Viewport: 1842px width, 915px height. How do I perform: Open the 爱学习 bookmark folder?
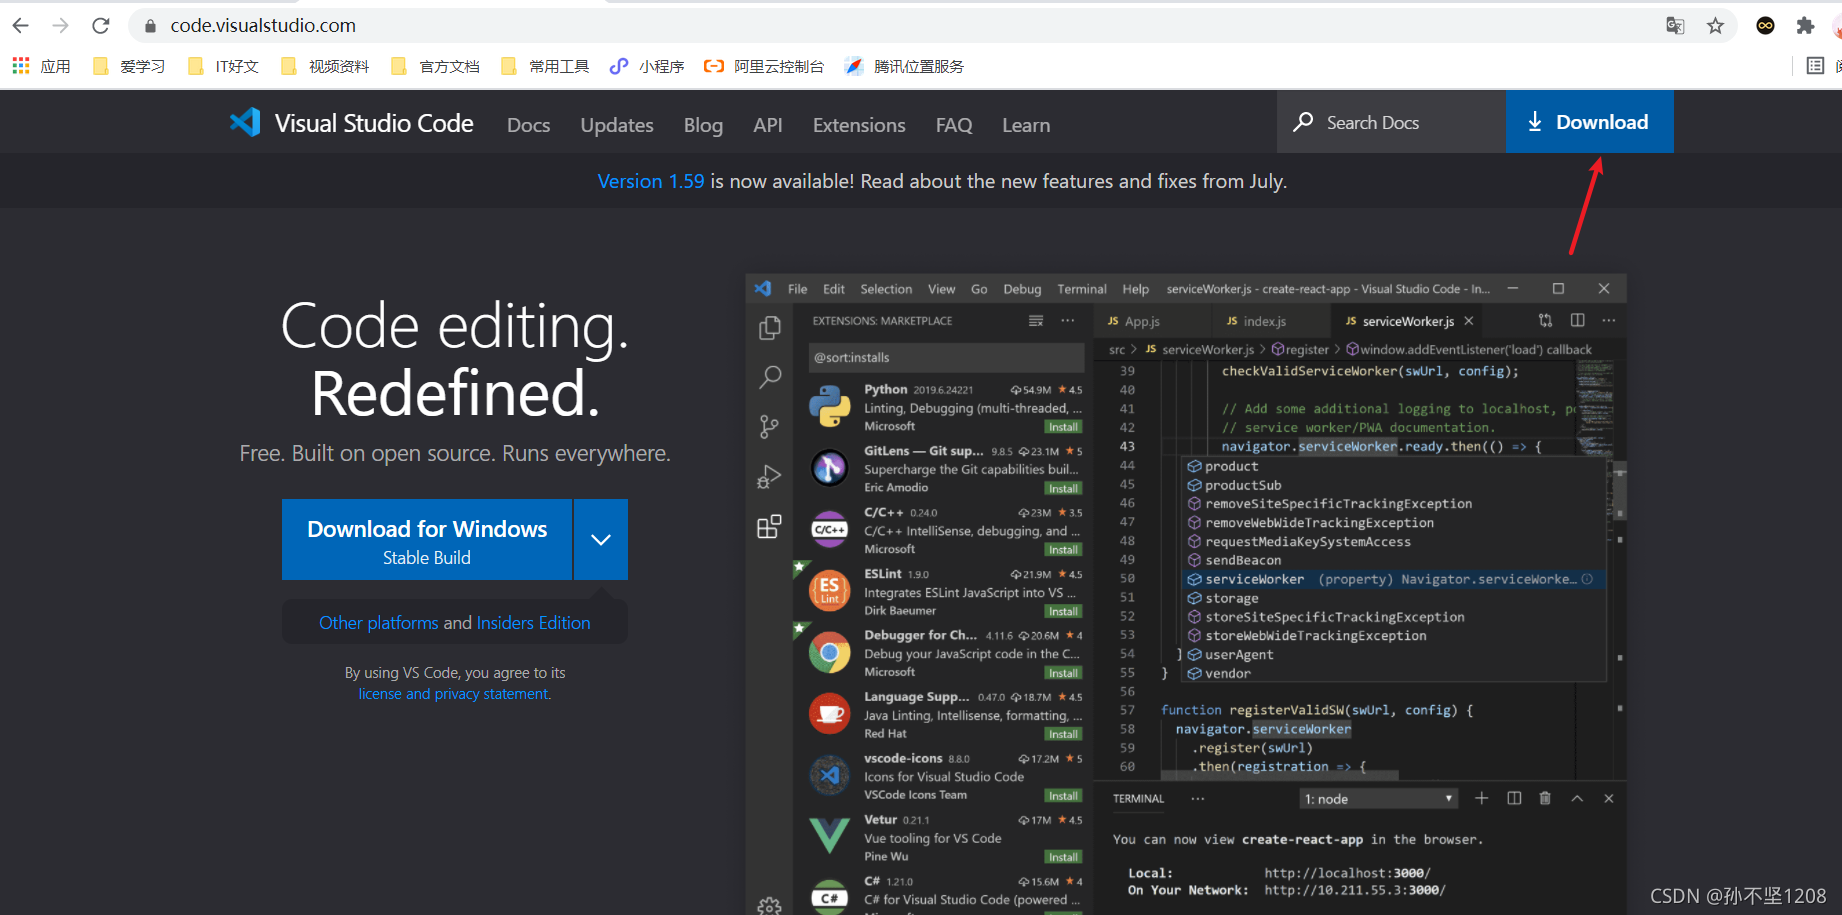[x=129, y=66]
